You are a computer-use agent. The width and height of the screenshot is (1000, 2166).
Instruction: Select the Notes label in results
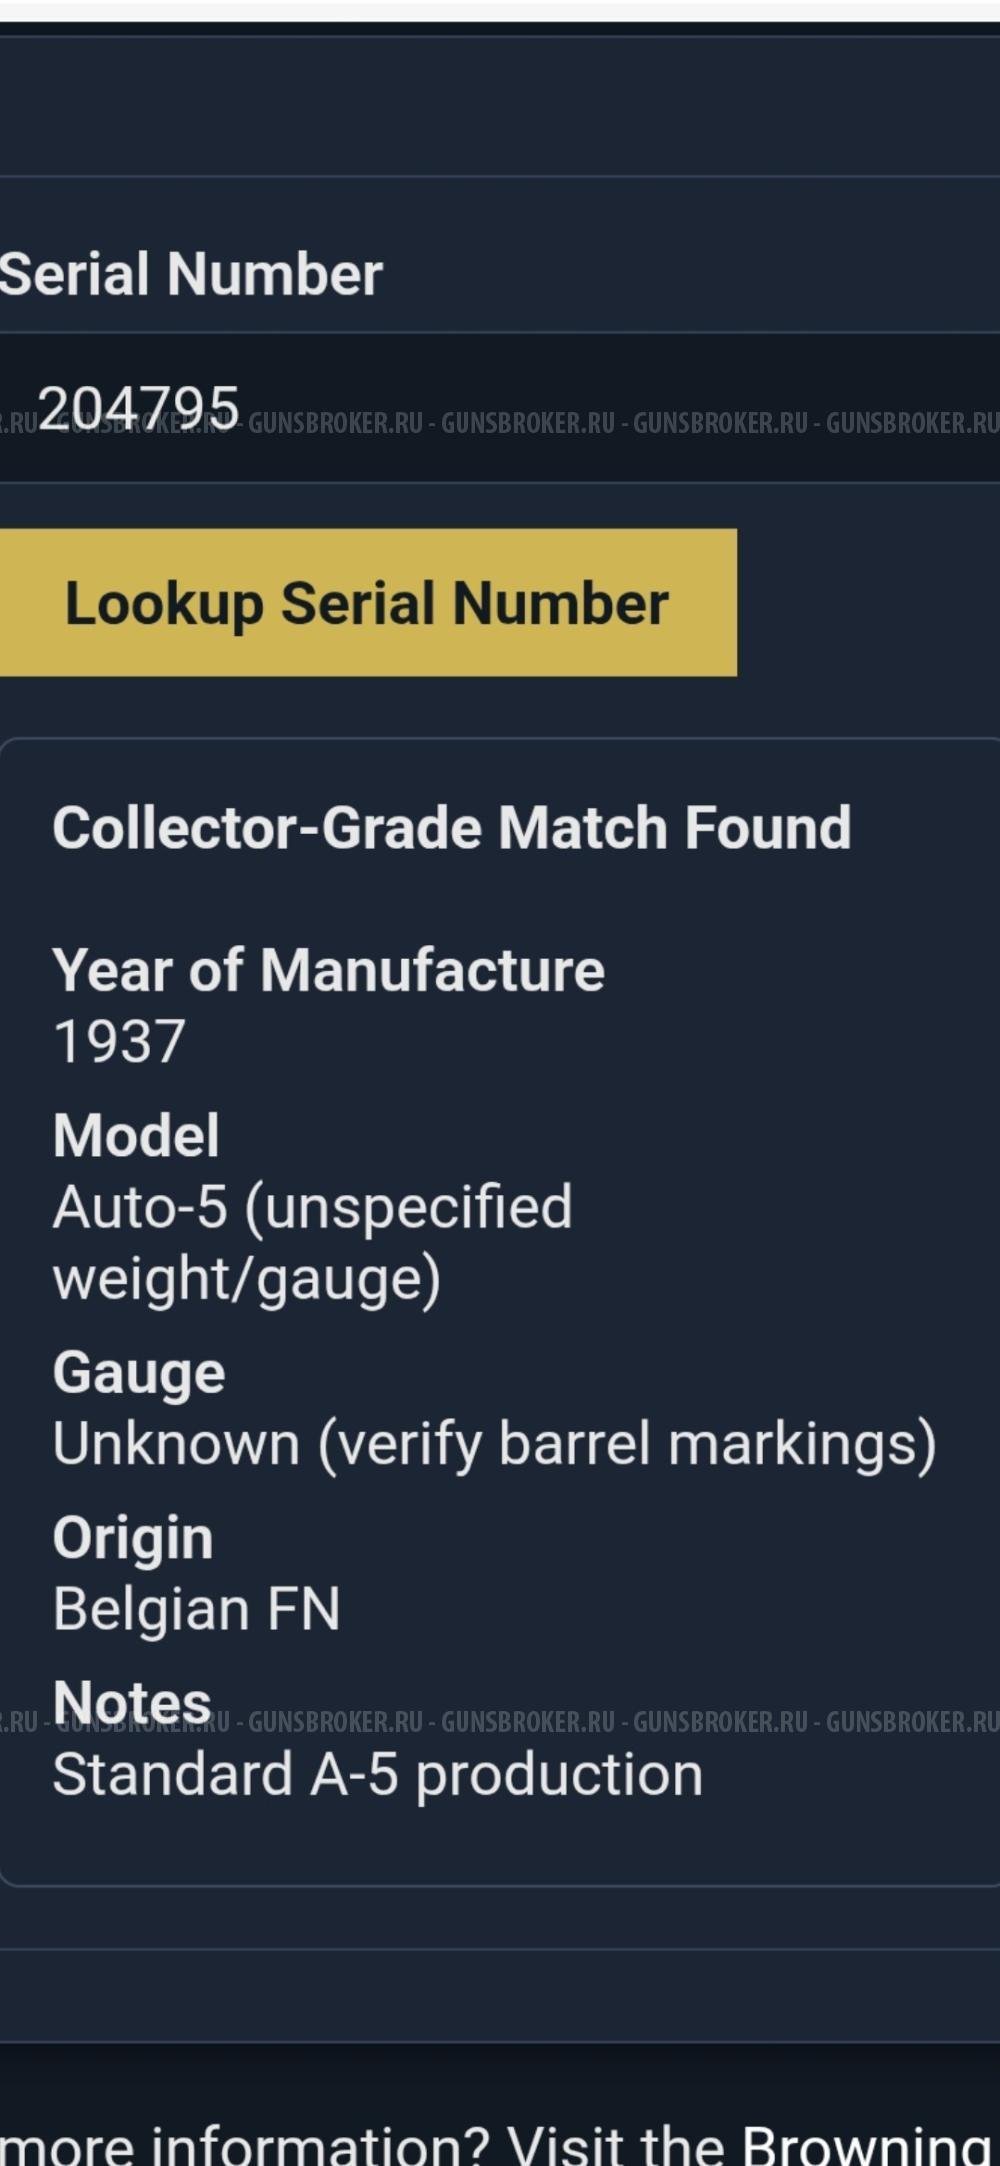click(132, 1701)
